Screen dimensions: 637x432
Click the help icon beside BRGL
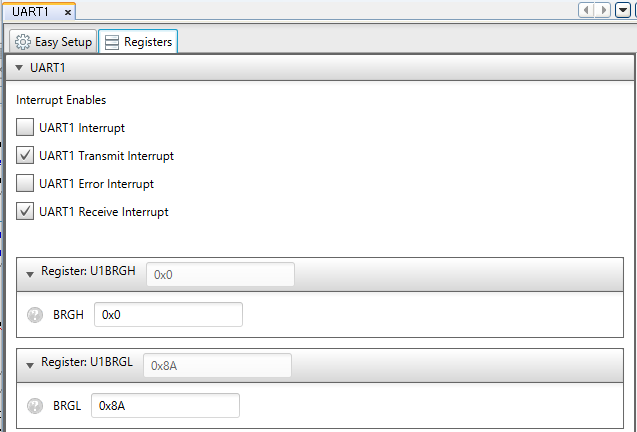click(36, 406)
